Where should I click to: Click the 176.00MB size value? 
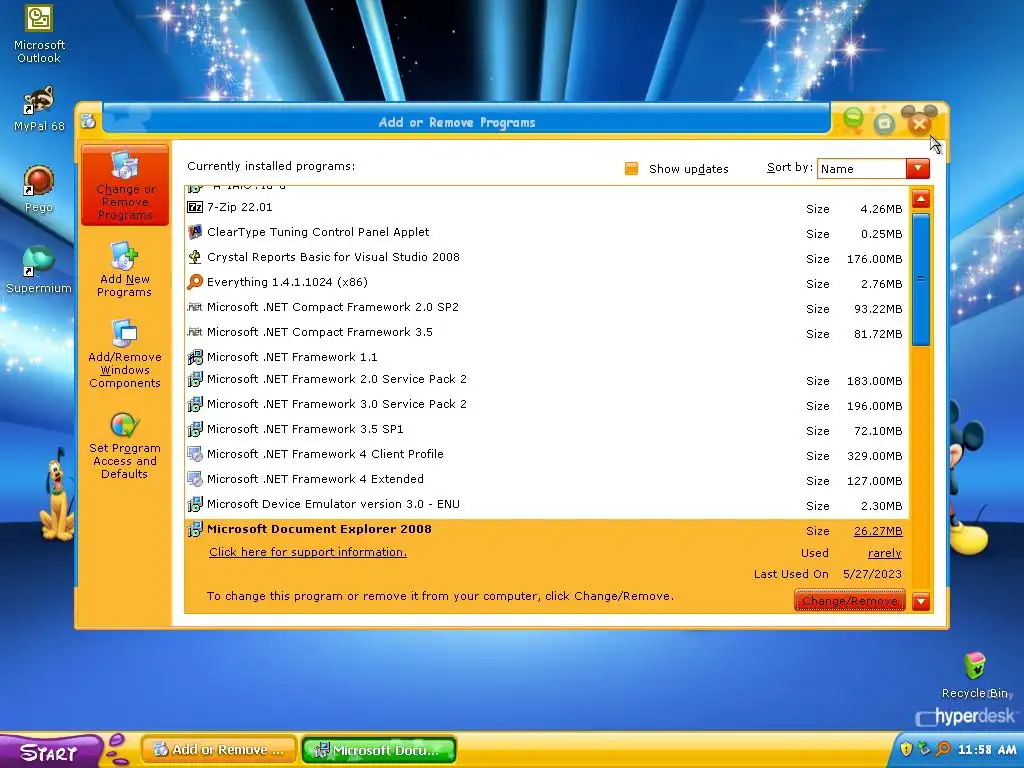click(x=874, y=259)
